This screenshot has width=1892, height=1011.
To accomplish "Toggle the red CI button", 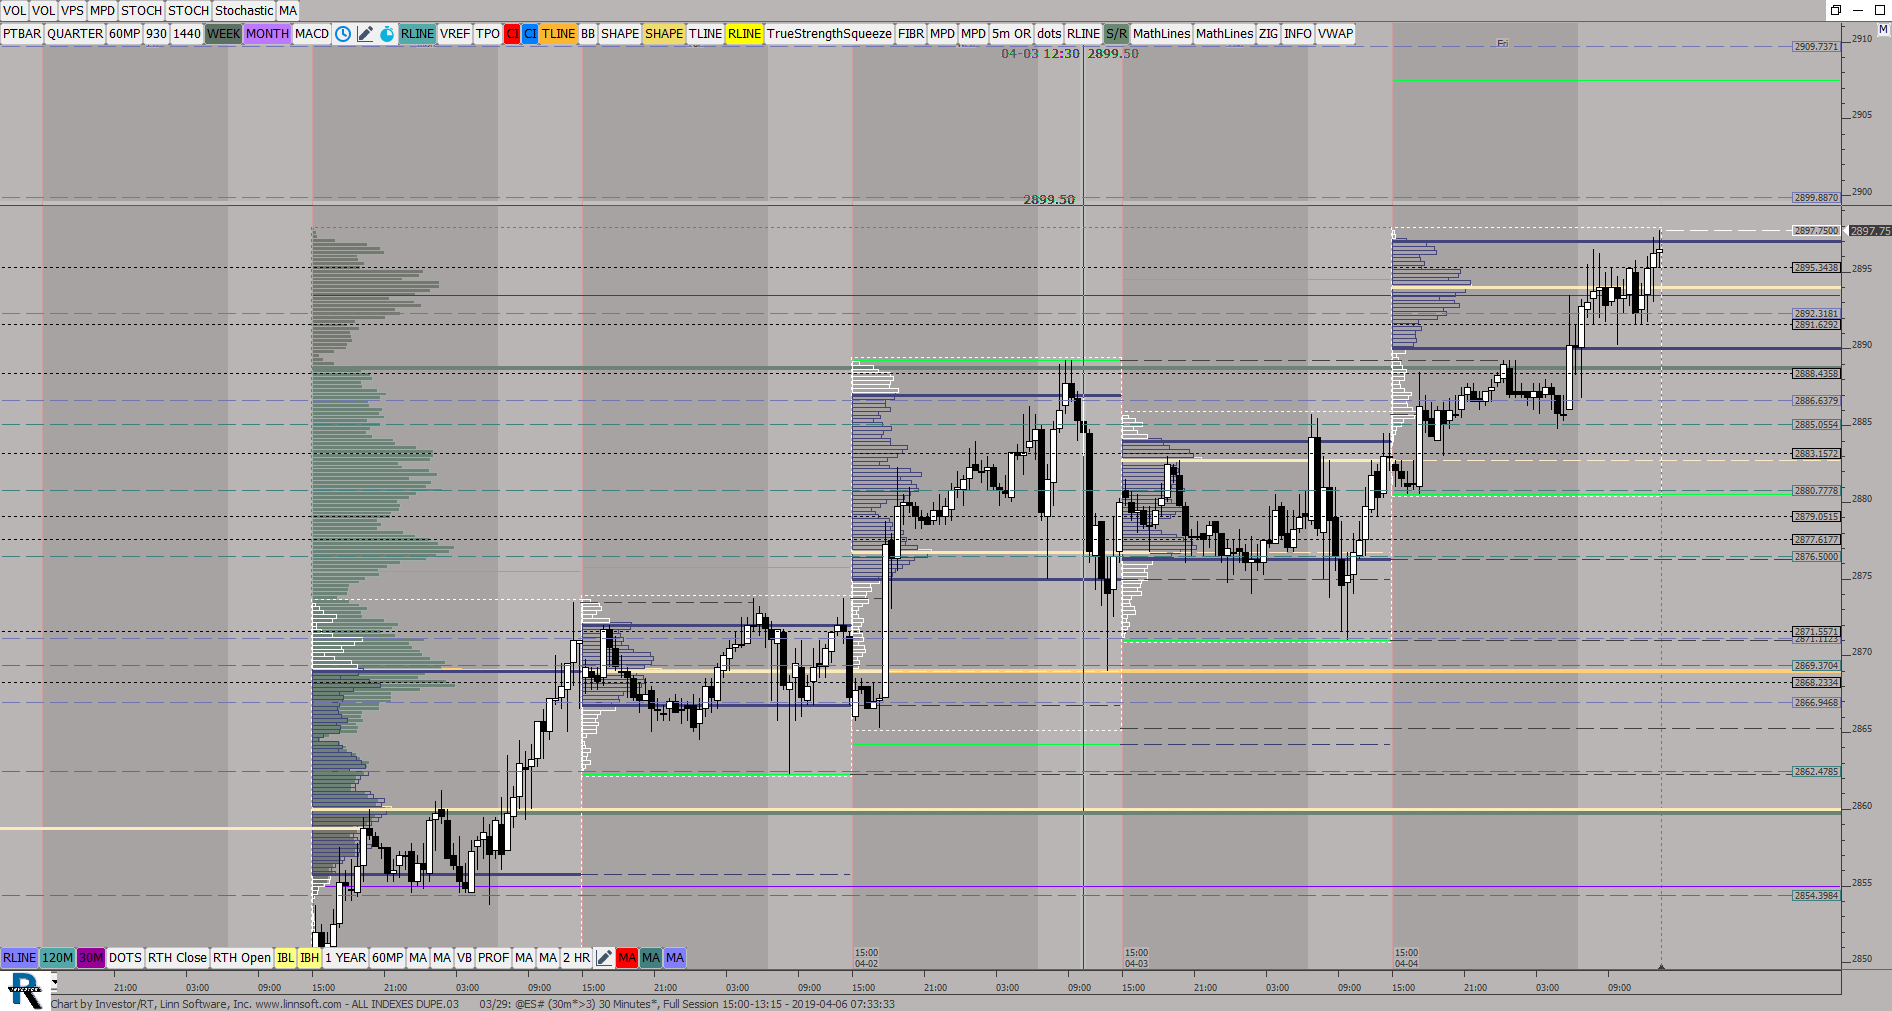I will tap(512, 34).
